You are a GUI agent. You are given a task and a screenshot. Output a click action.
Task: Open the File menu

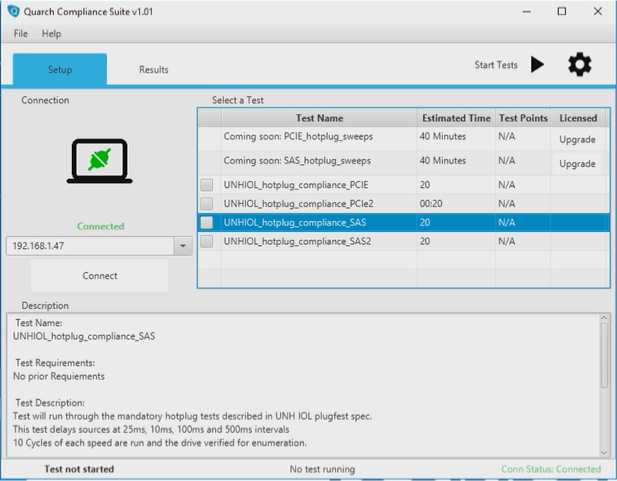(x=20, y=33)
